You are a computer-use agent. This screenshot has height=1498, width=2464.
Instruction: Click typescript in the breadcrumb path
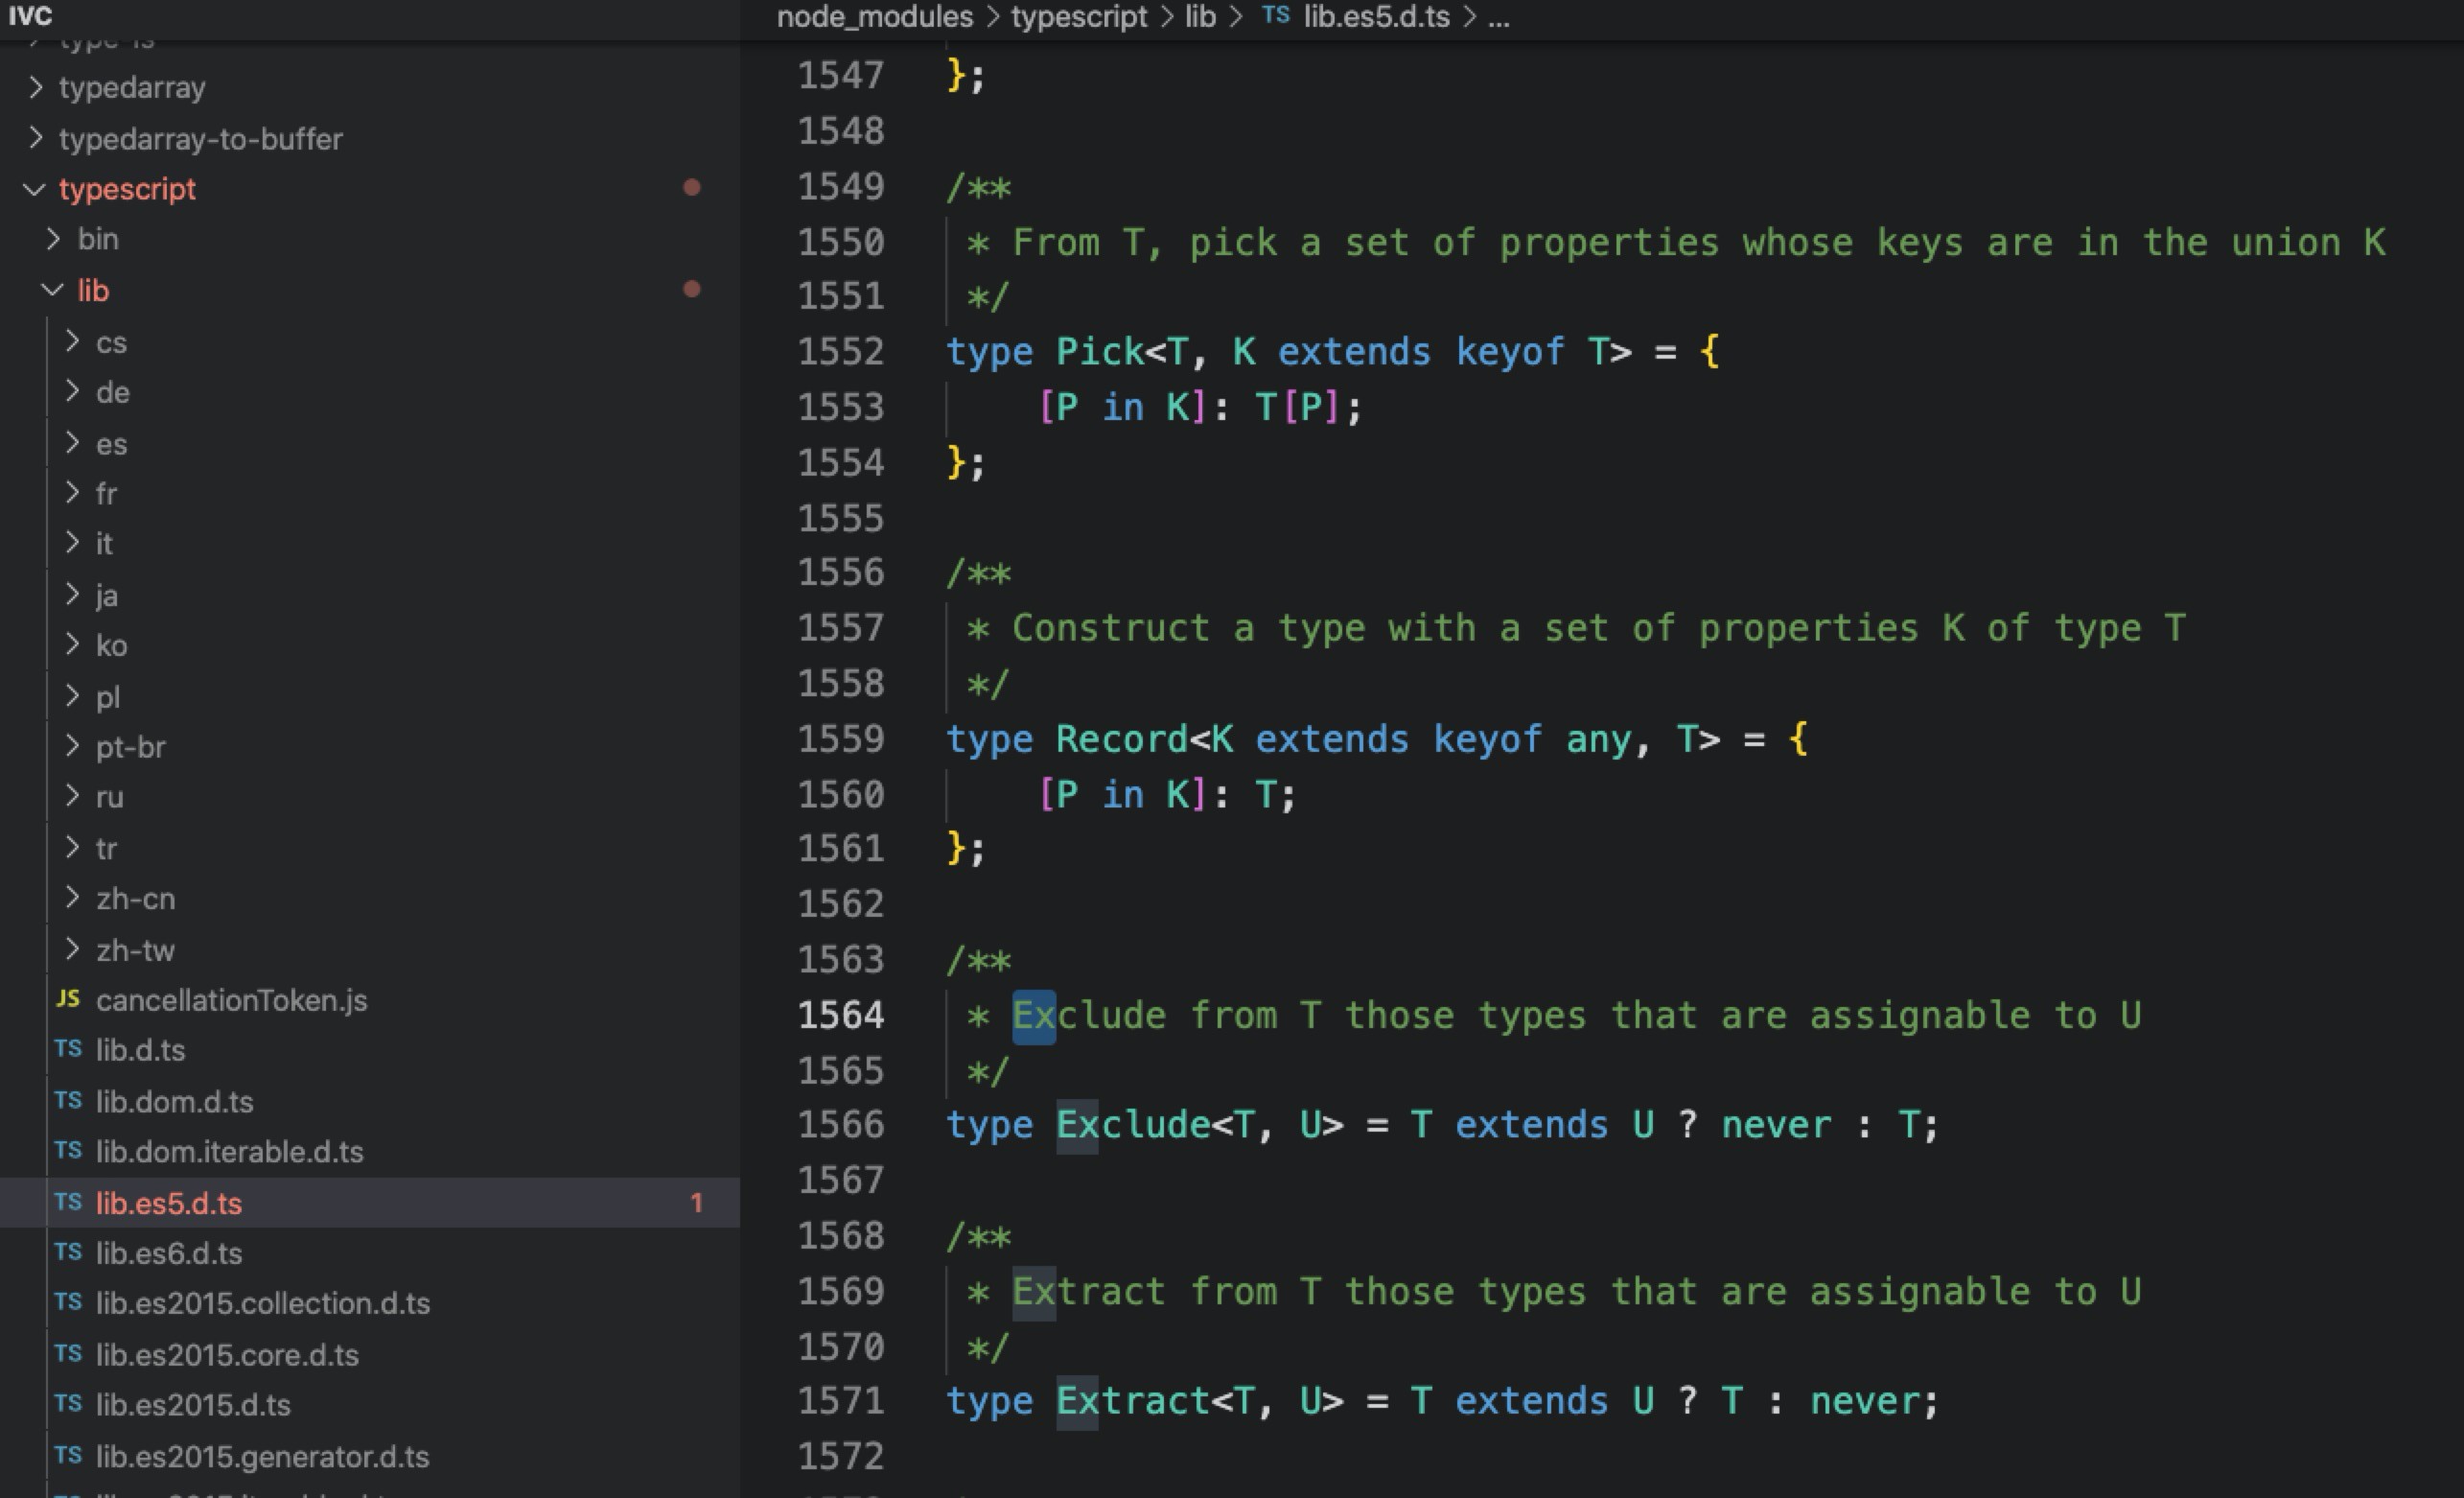[x=1078, y=17]
